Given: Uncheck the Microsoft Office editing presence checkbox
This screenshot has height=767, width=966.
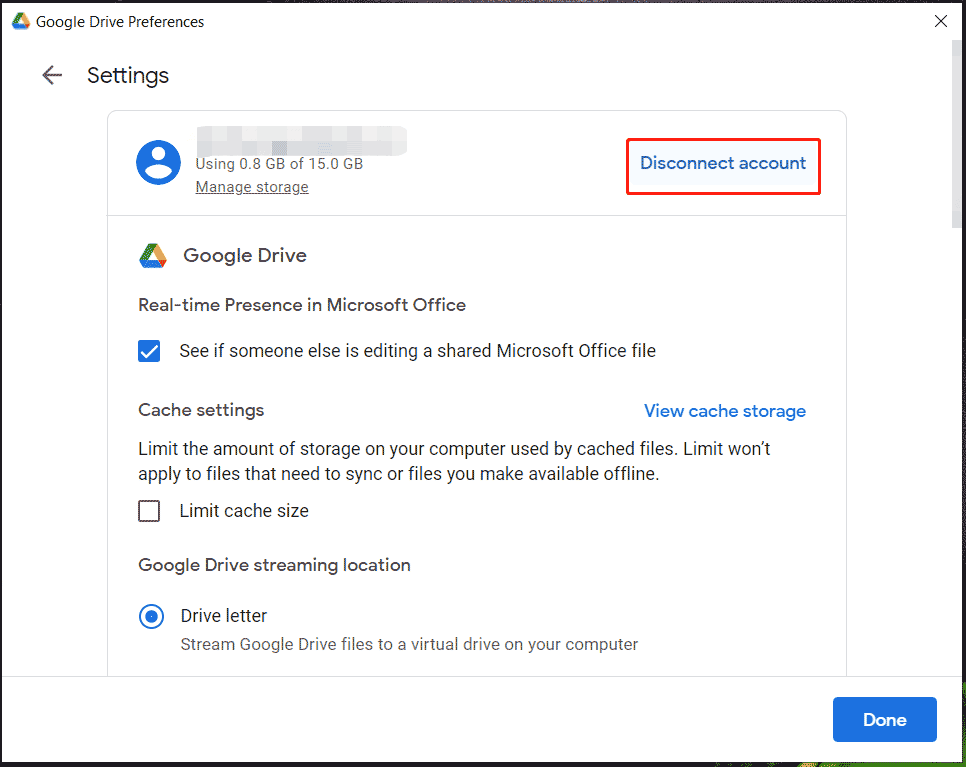Looking at the screenshot, I should pyautogui.click(x=149, y=351).
